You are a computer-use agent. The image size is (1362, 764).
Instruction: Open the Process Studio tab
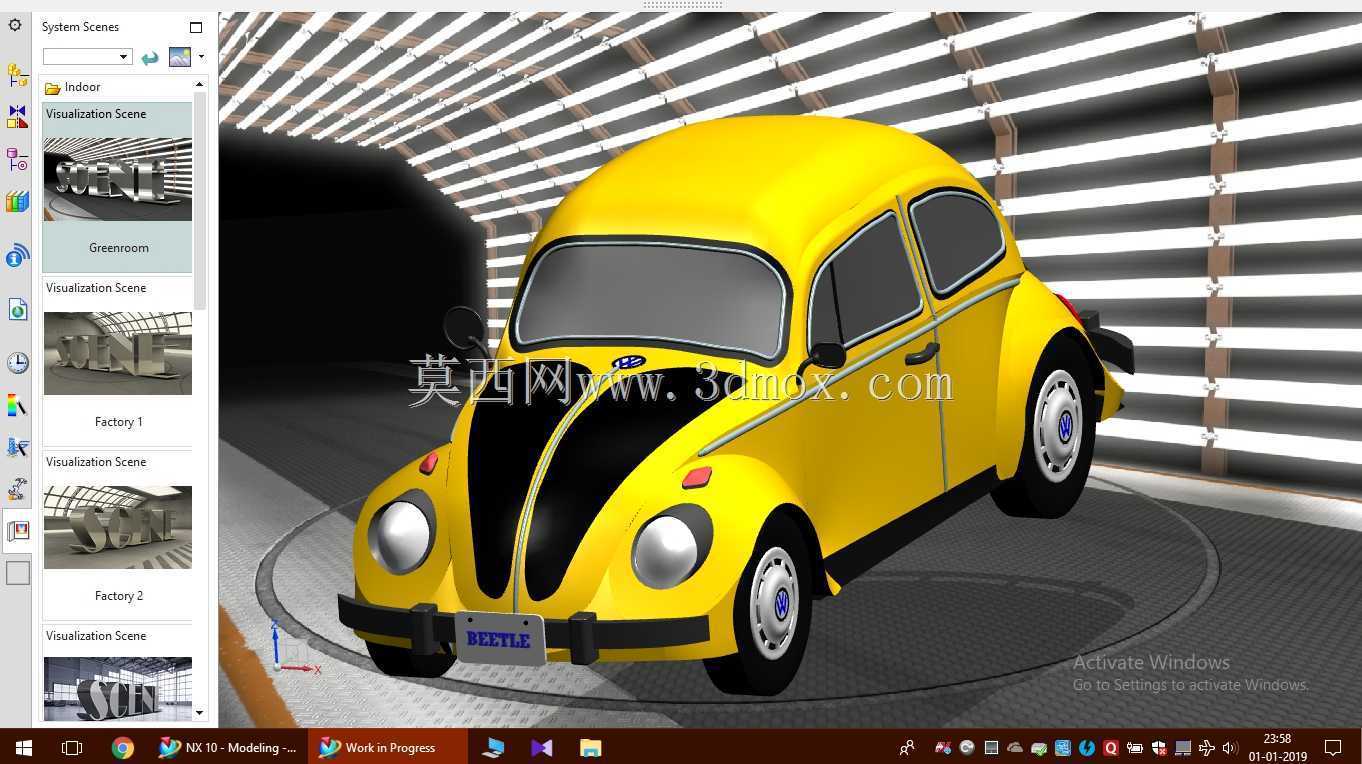(17, 447)
